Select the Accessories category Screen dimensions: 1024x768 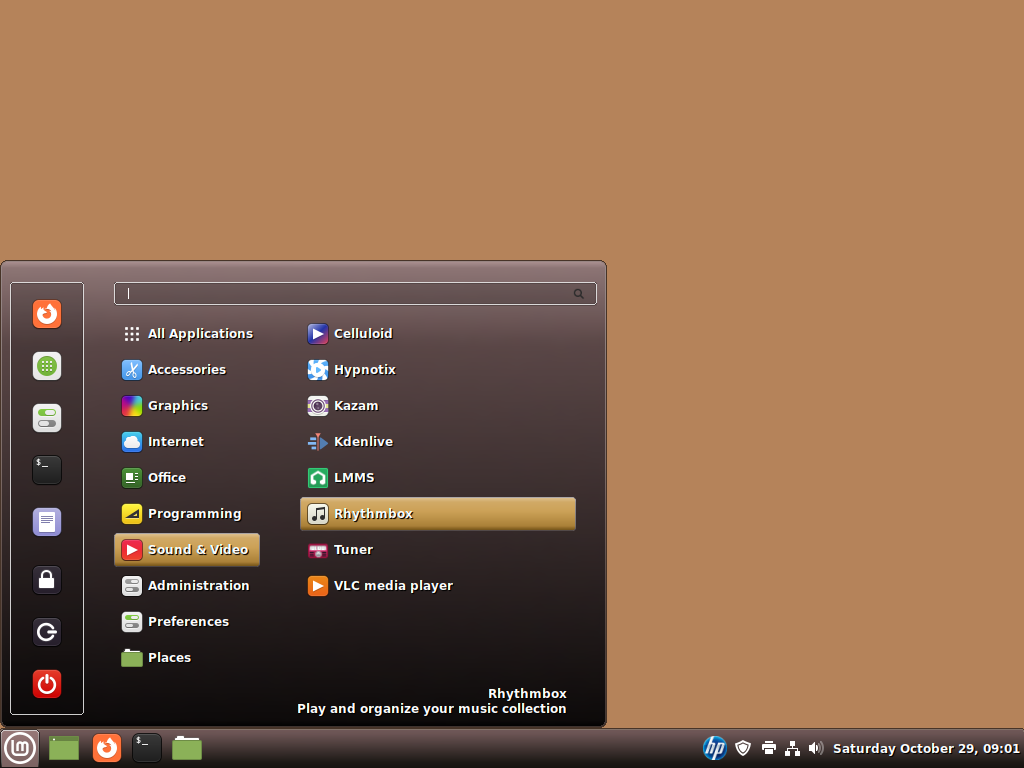click(x=187, y=370)
